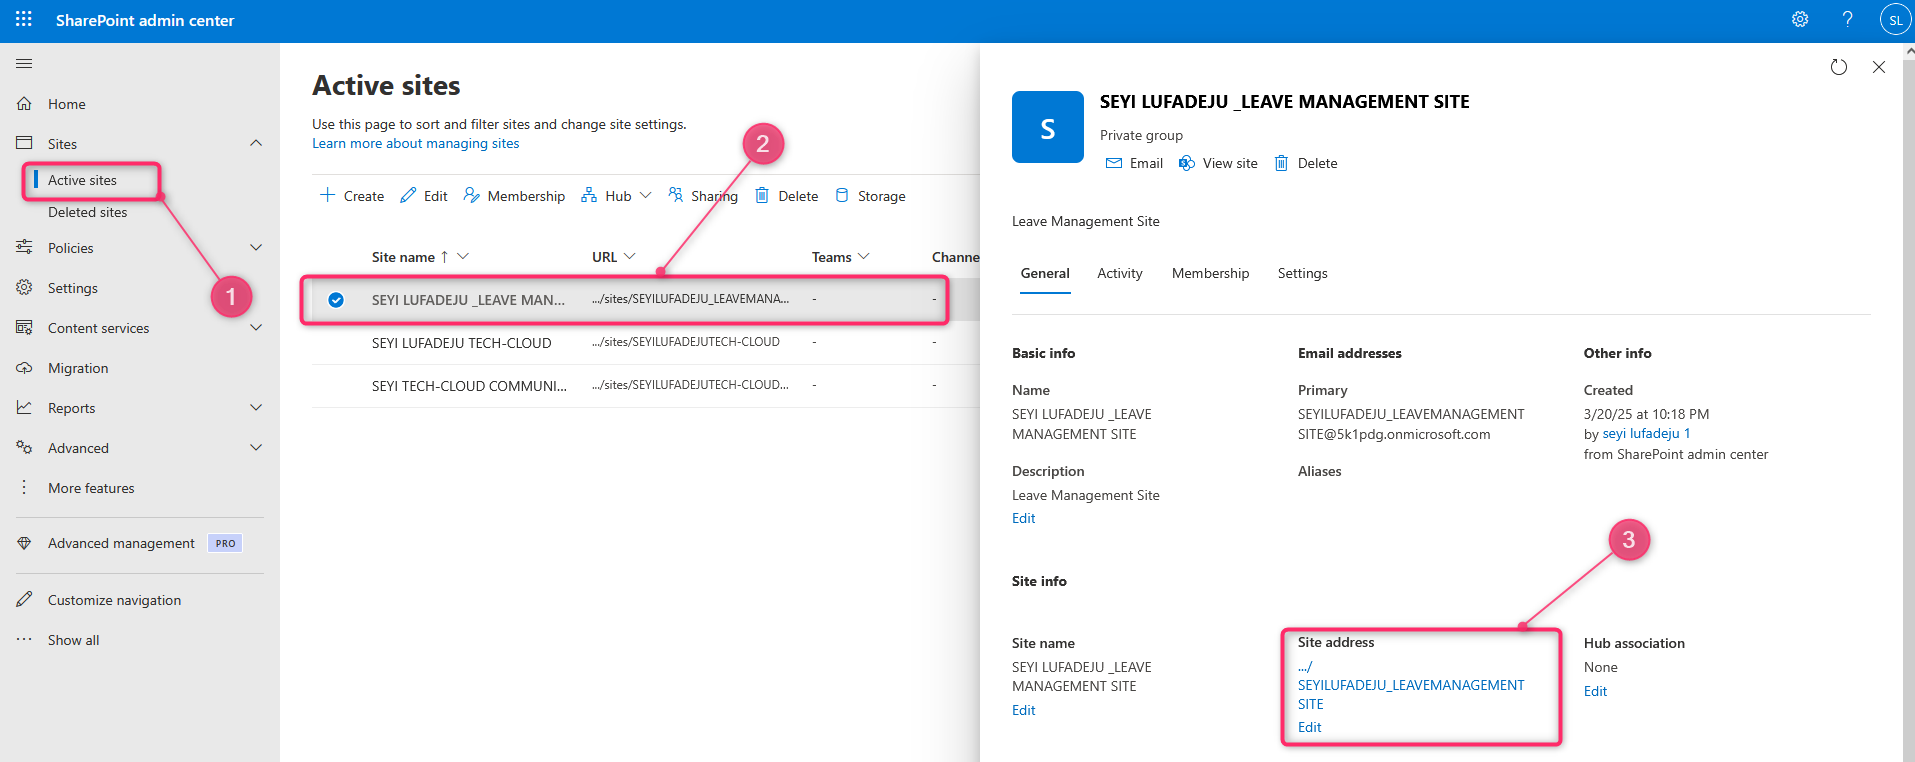This screenshot has height=762, width=1915.
Task: Click Edit under Site name
Action: 1023,710
